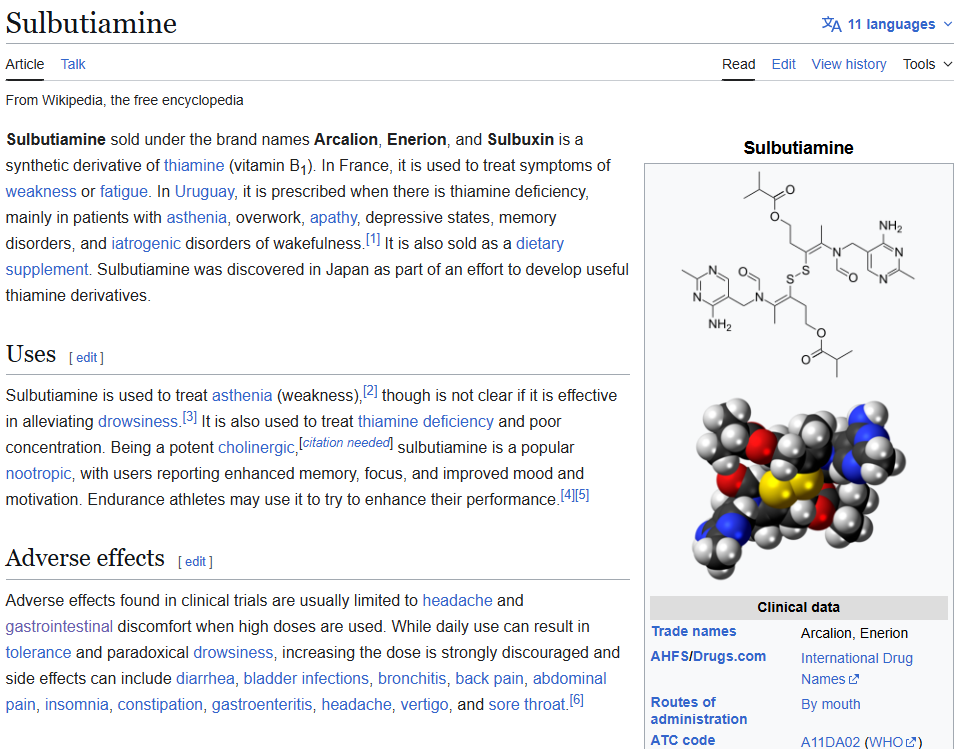The image size is (957, 749).
Task: Follow the constipation link
Action: click(x=160, y=705)
